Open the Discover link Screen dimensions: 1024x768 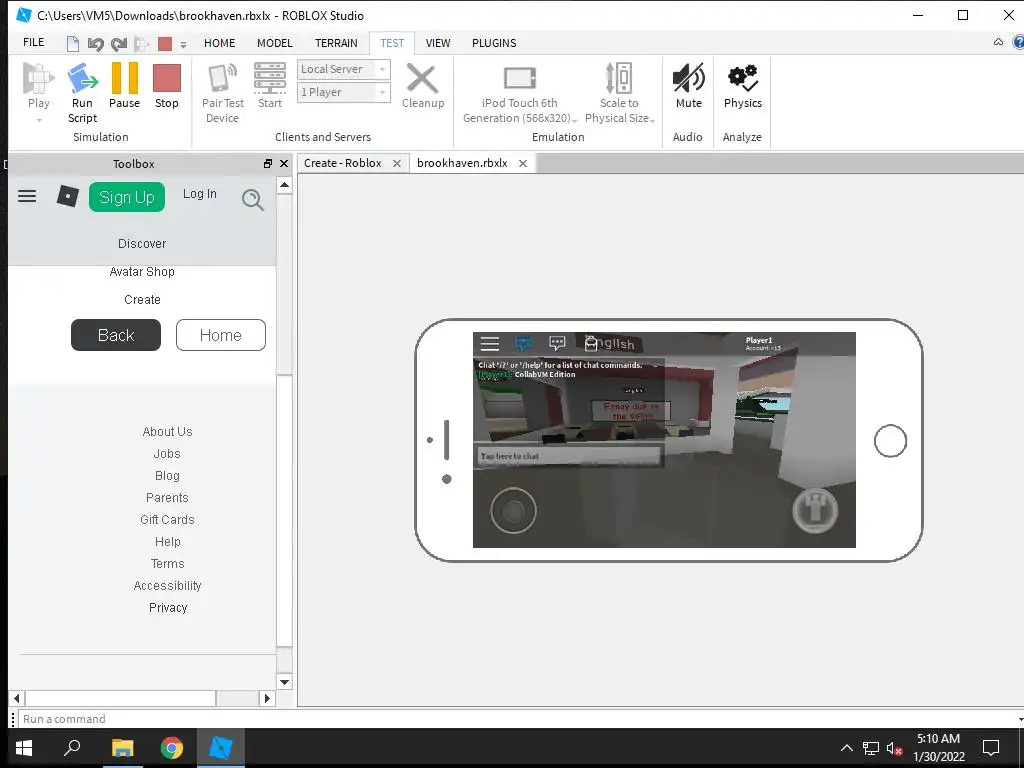[x=142, y=244]
